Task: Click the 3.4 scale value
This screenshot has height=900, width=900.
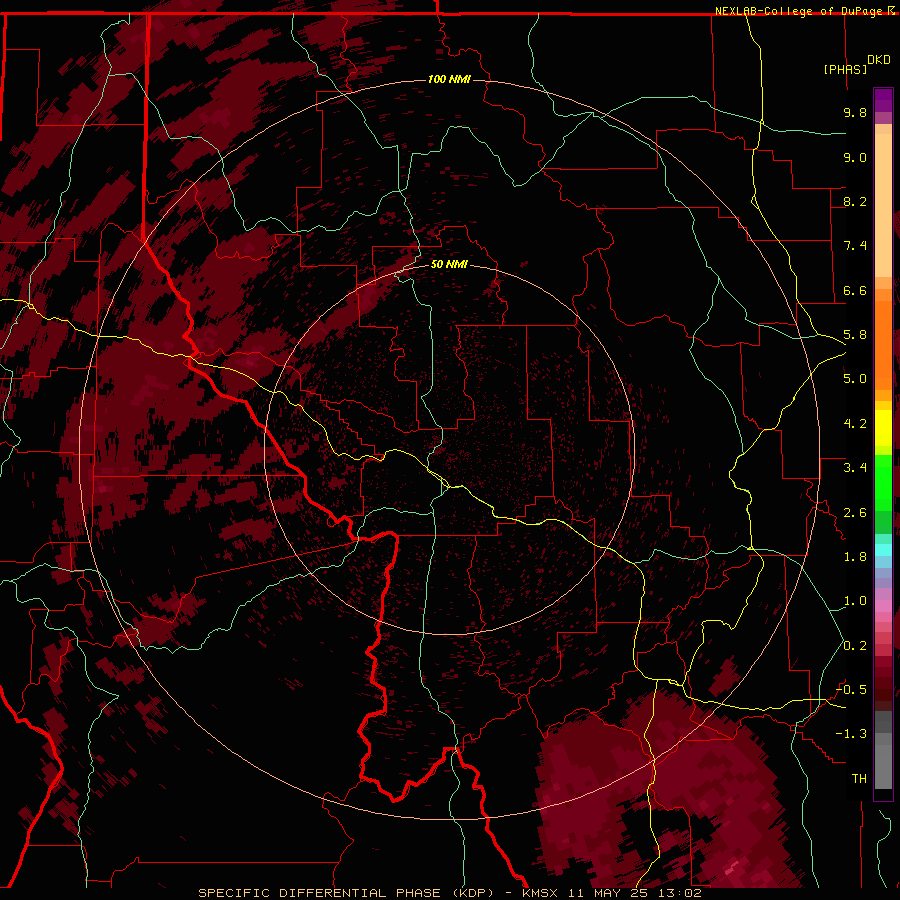Action: 855,468
